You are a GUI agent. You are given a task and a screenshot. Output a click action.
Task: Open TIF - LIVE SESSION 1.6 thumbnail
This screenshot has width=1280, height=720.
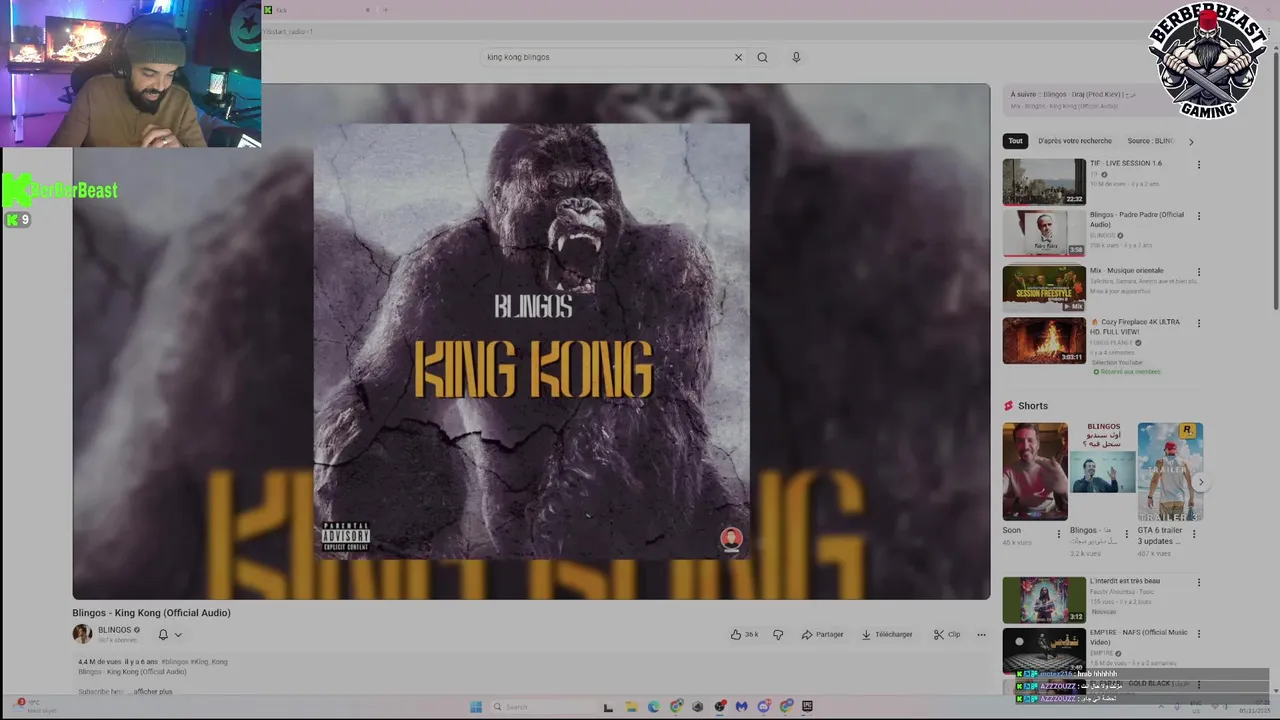click(1044, 181)
